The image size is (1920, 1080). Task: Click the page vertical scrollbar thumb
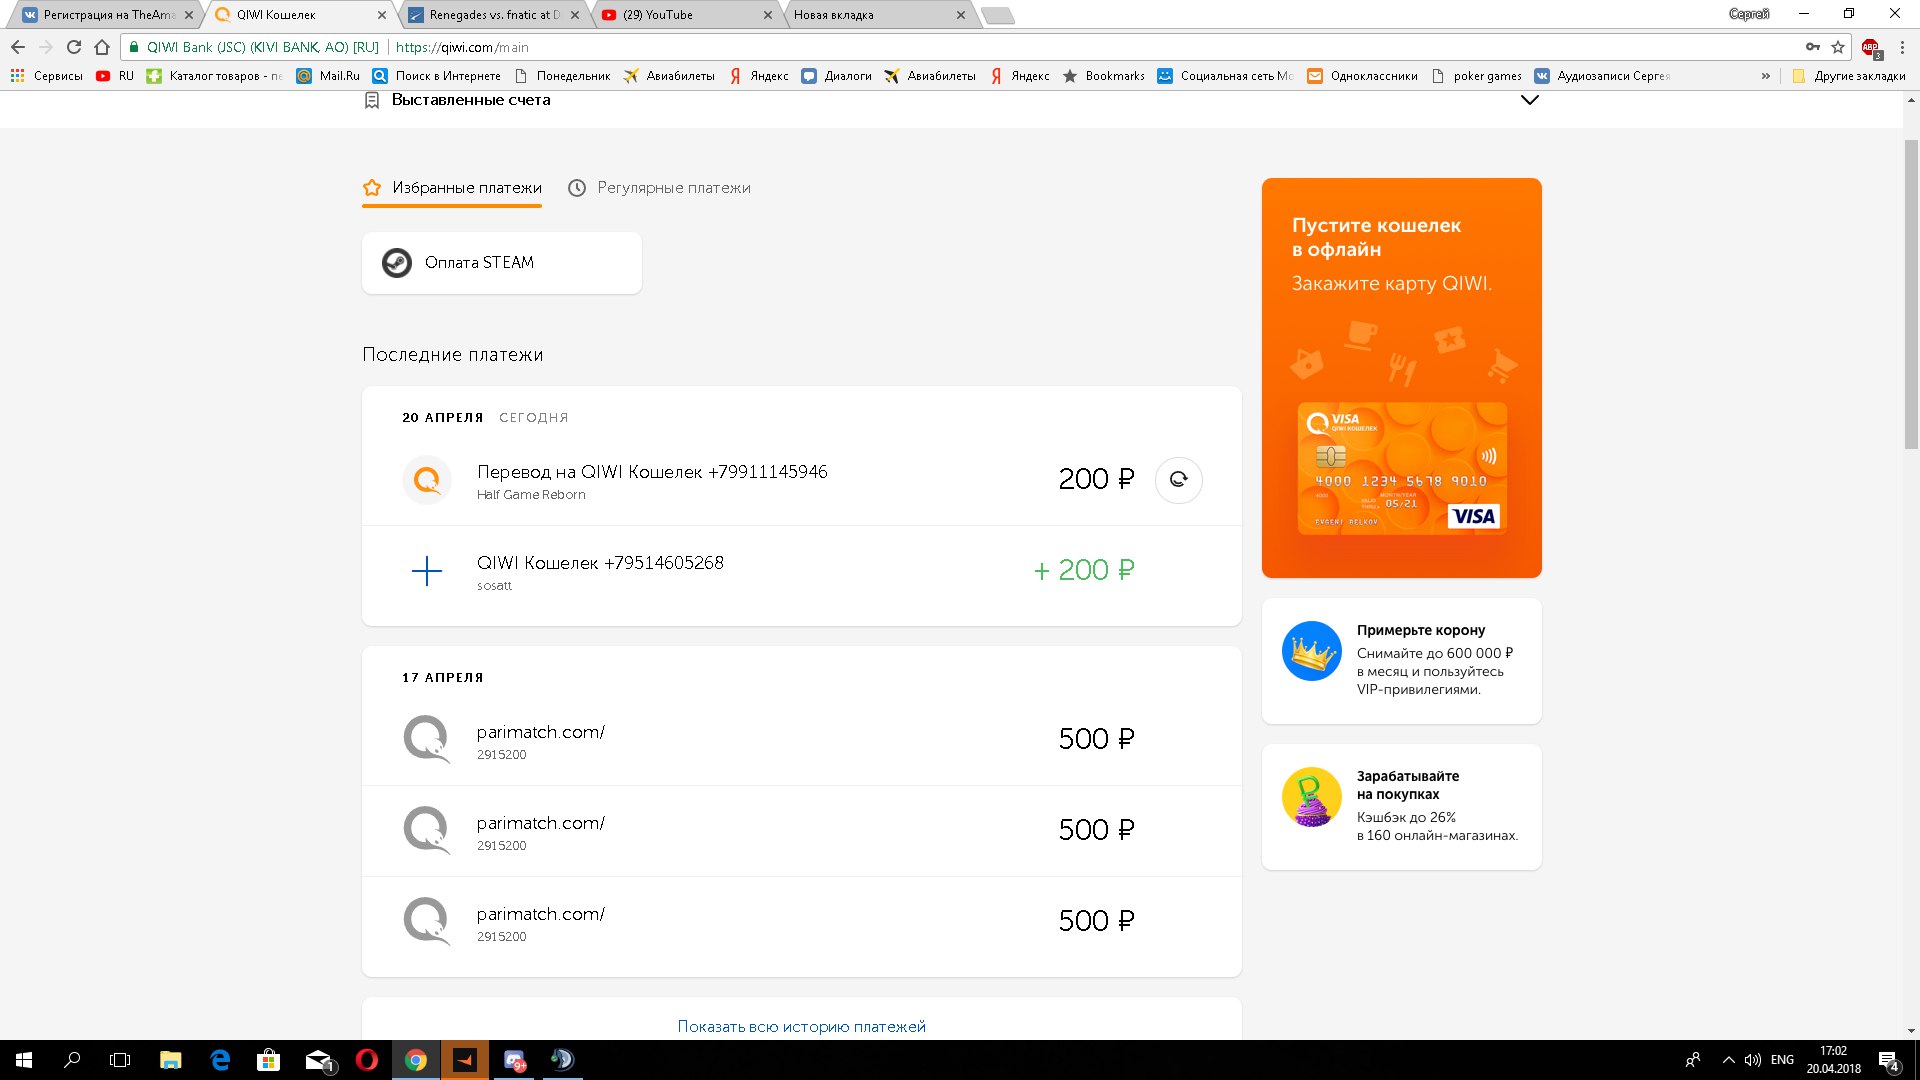click(1911, 290)
